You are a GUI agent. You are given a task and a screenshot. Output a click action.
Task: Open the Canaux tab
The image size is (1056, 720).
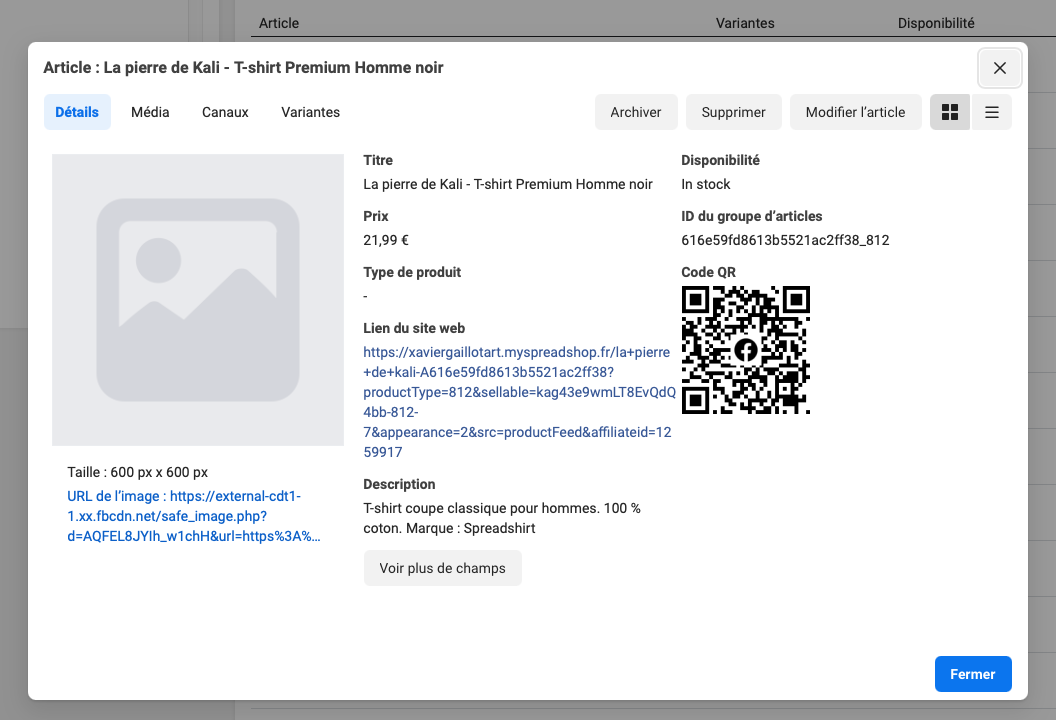tap(225, 112)
